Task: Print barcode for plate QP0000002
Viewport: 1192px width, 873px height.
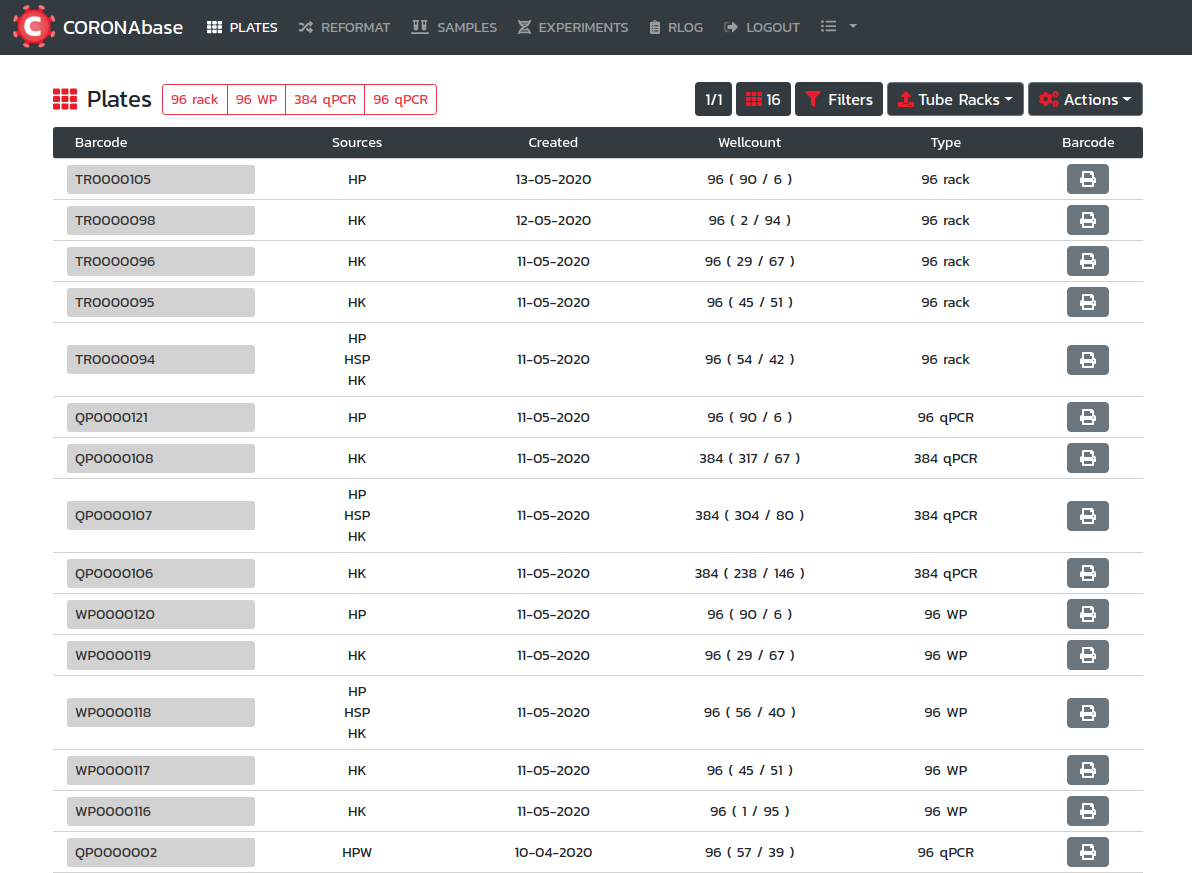Action: (1087, 853)
